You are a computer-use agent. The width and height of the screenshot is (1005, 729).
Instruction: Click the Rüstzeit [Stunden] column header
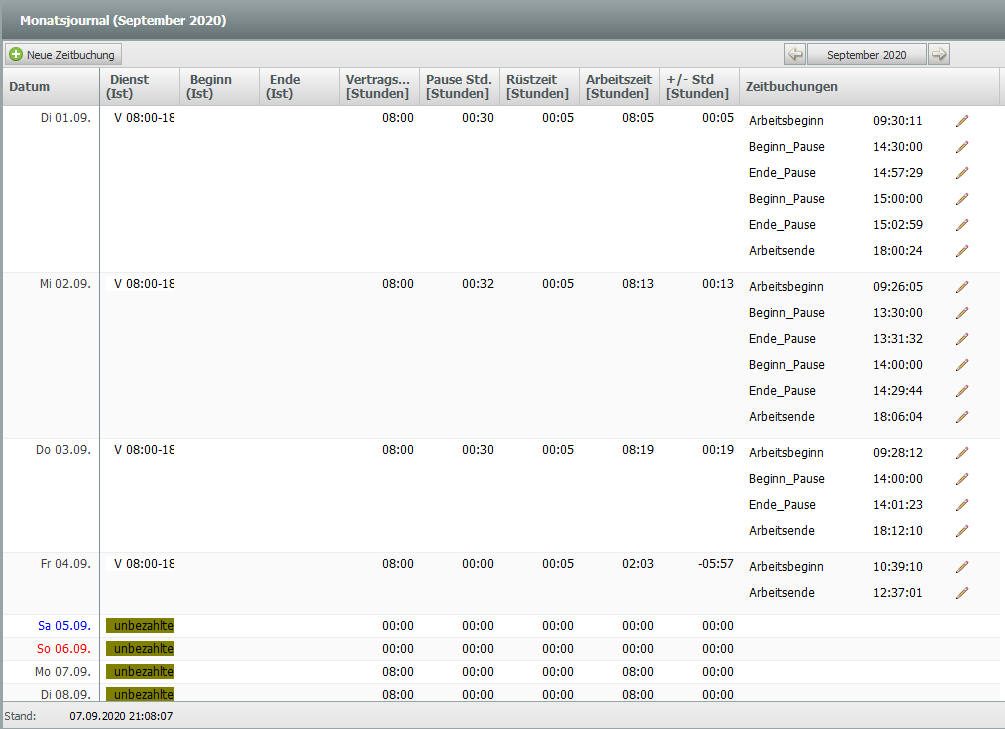pyautogui.click(x=540, y=87)
